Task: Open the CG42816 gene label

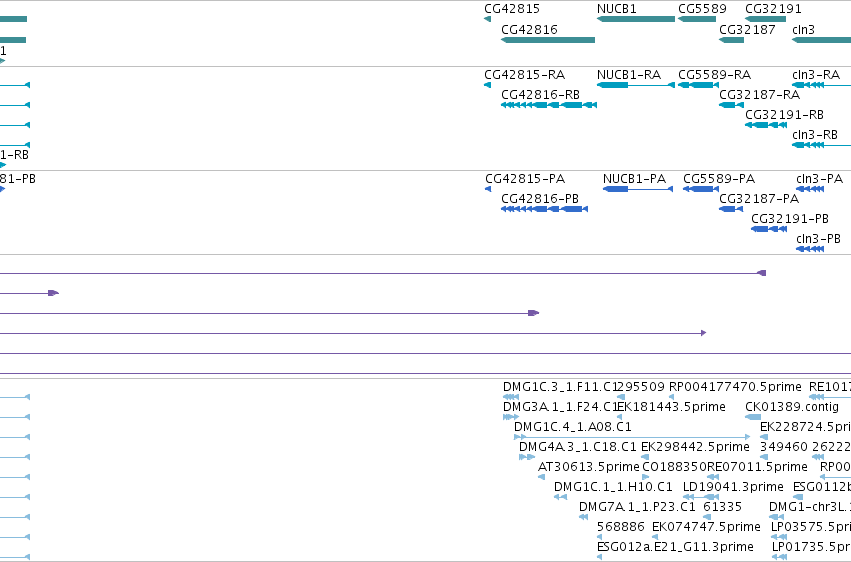Action: pyautogui.click(x=529, y=29)
